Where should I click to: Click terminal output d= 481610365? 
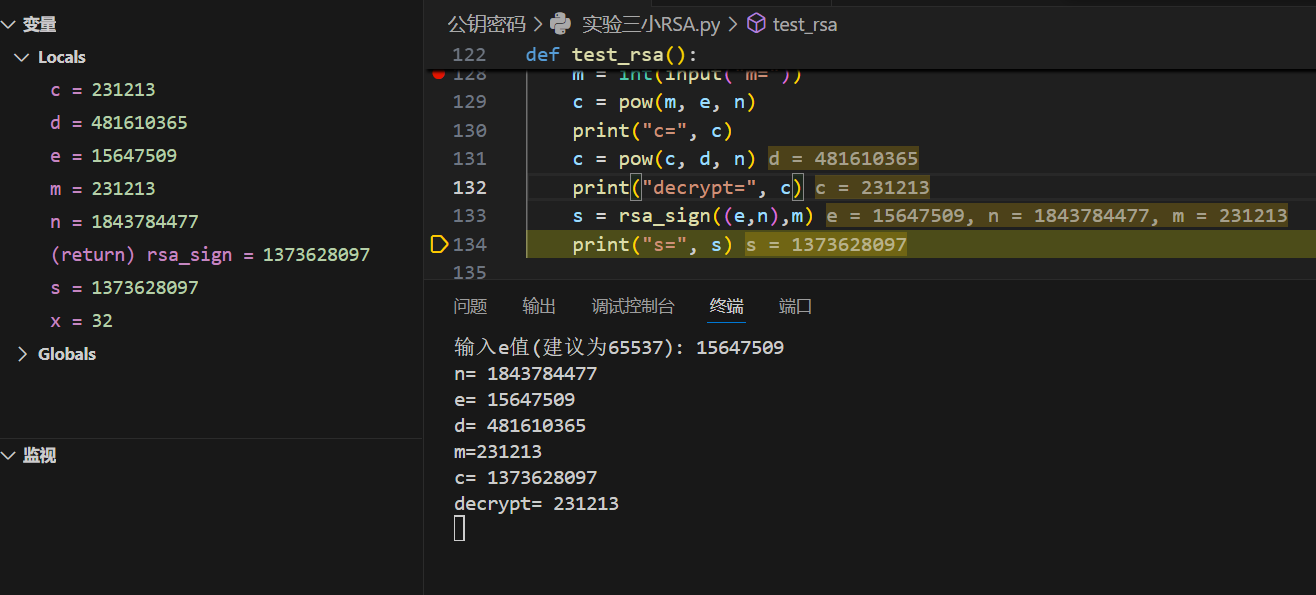[520, 426]
